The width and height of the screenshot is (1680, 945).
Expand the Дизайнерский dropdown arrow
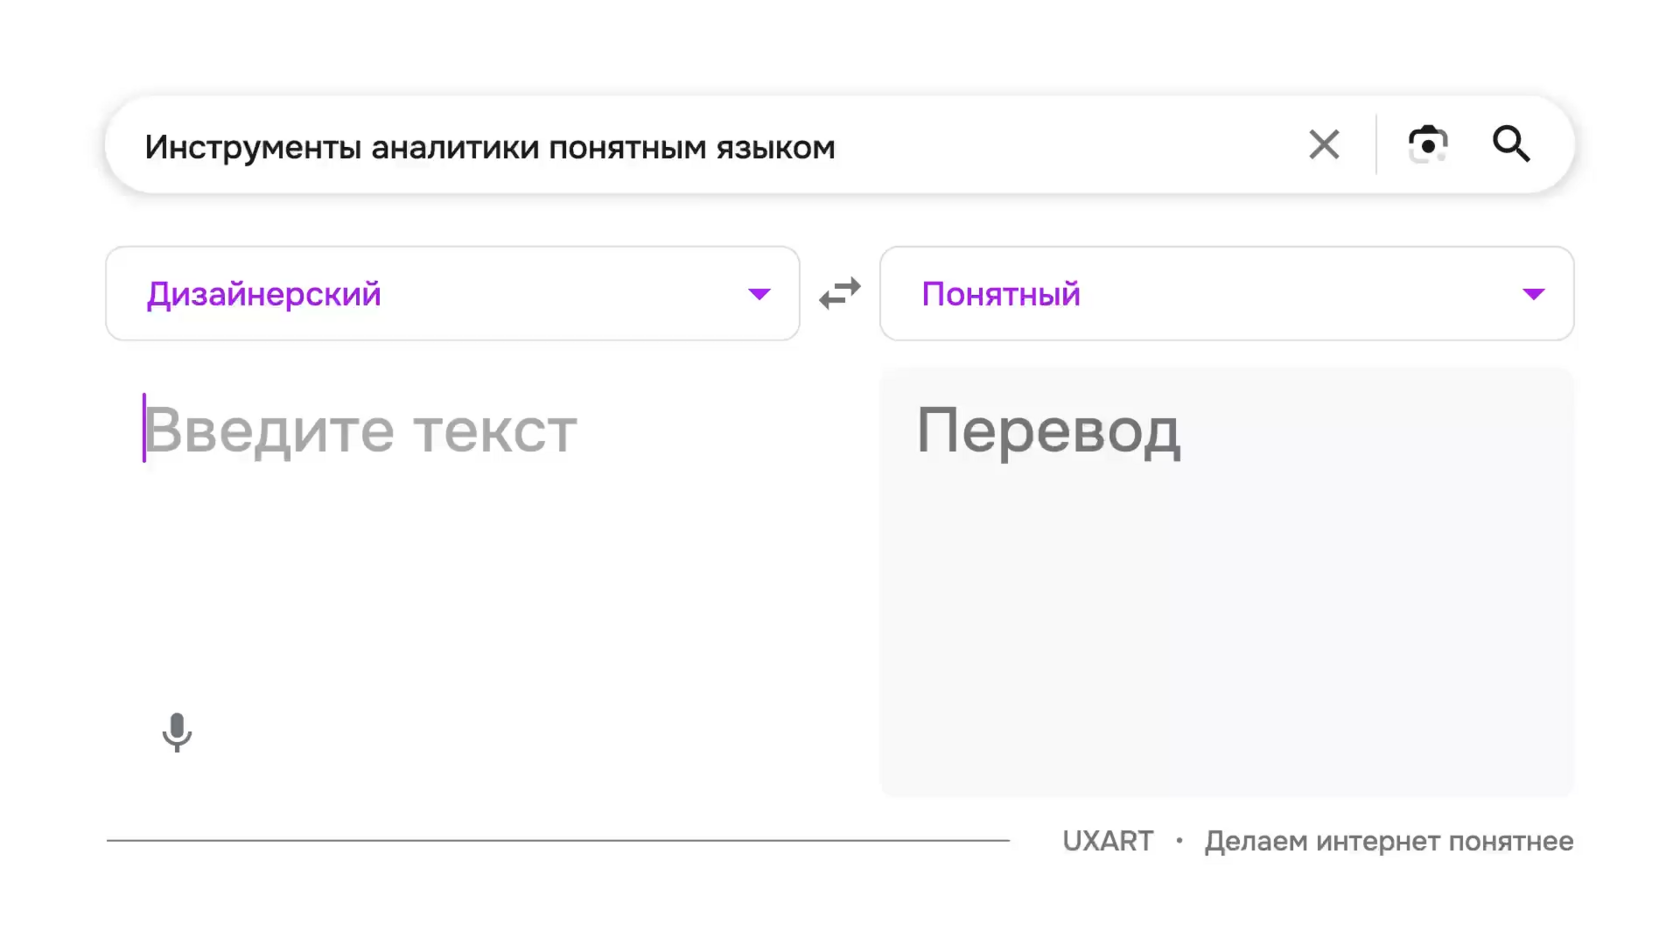pos(759,294)
